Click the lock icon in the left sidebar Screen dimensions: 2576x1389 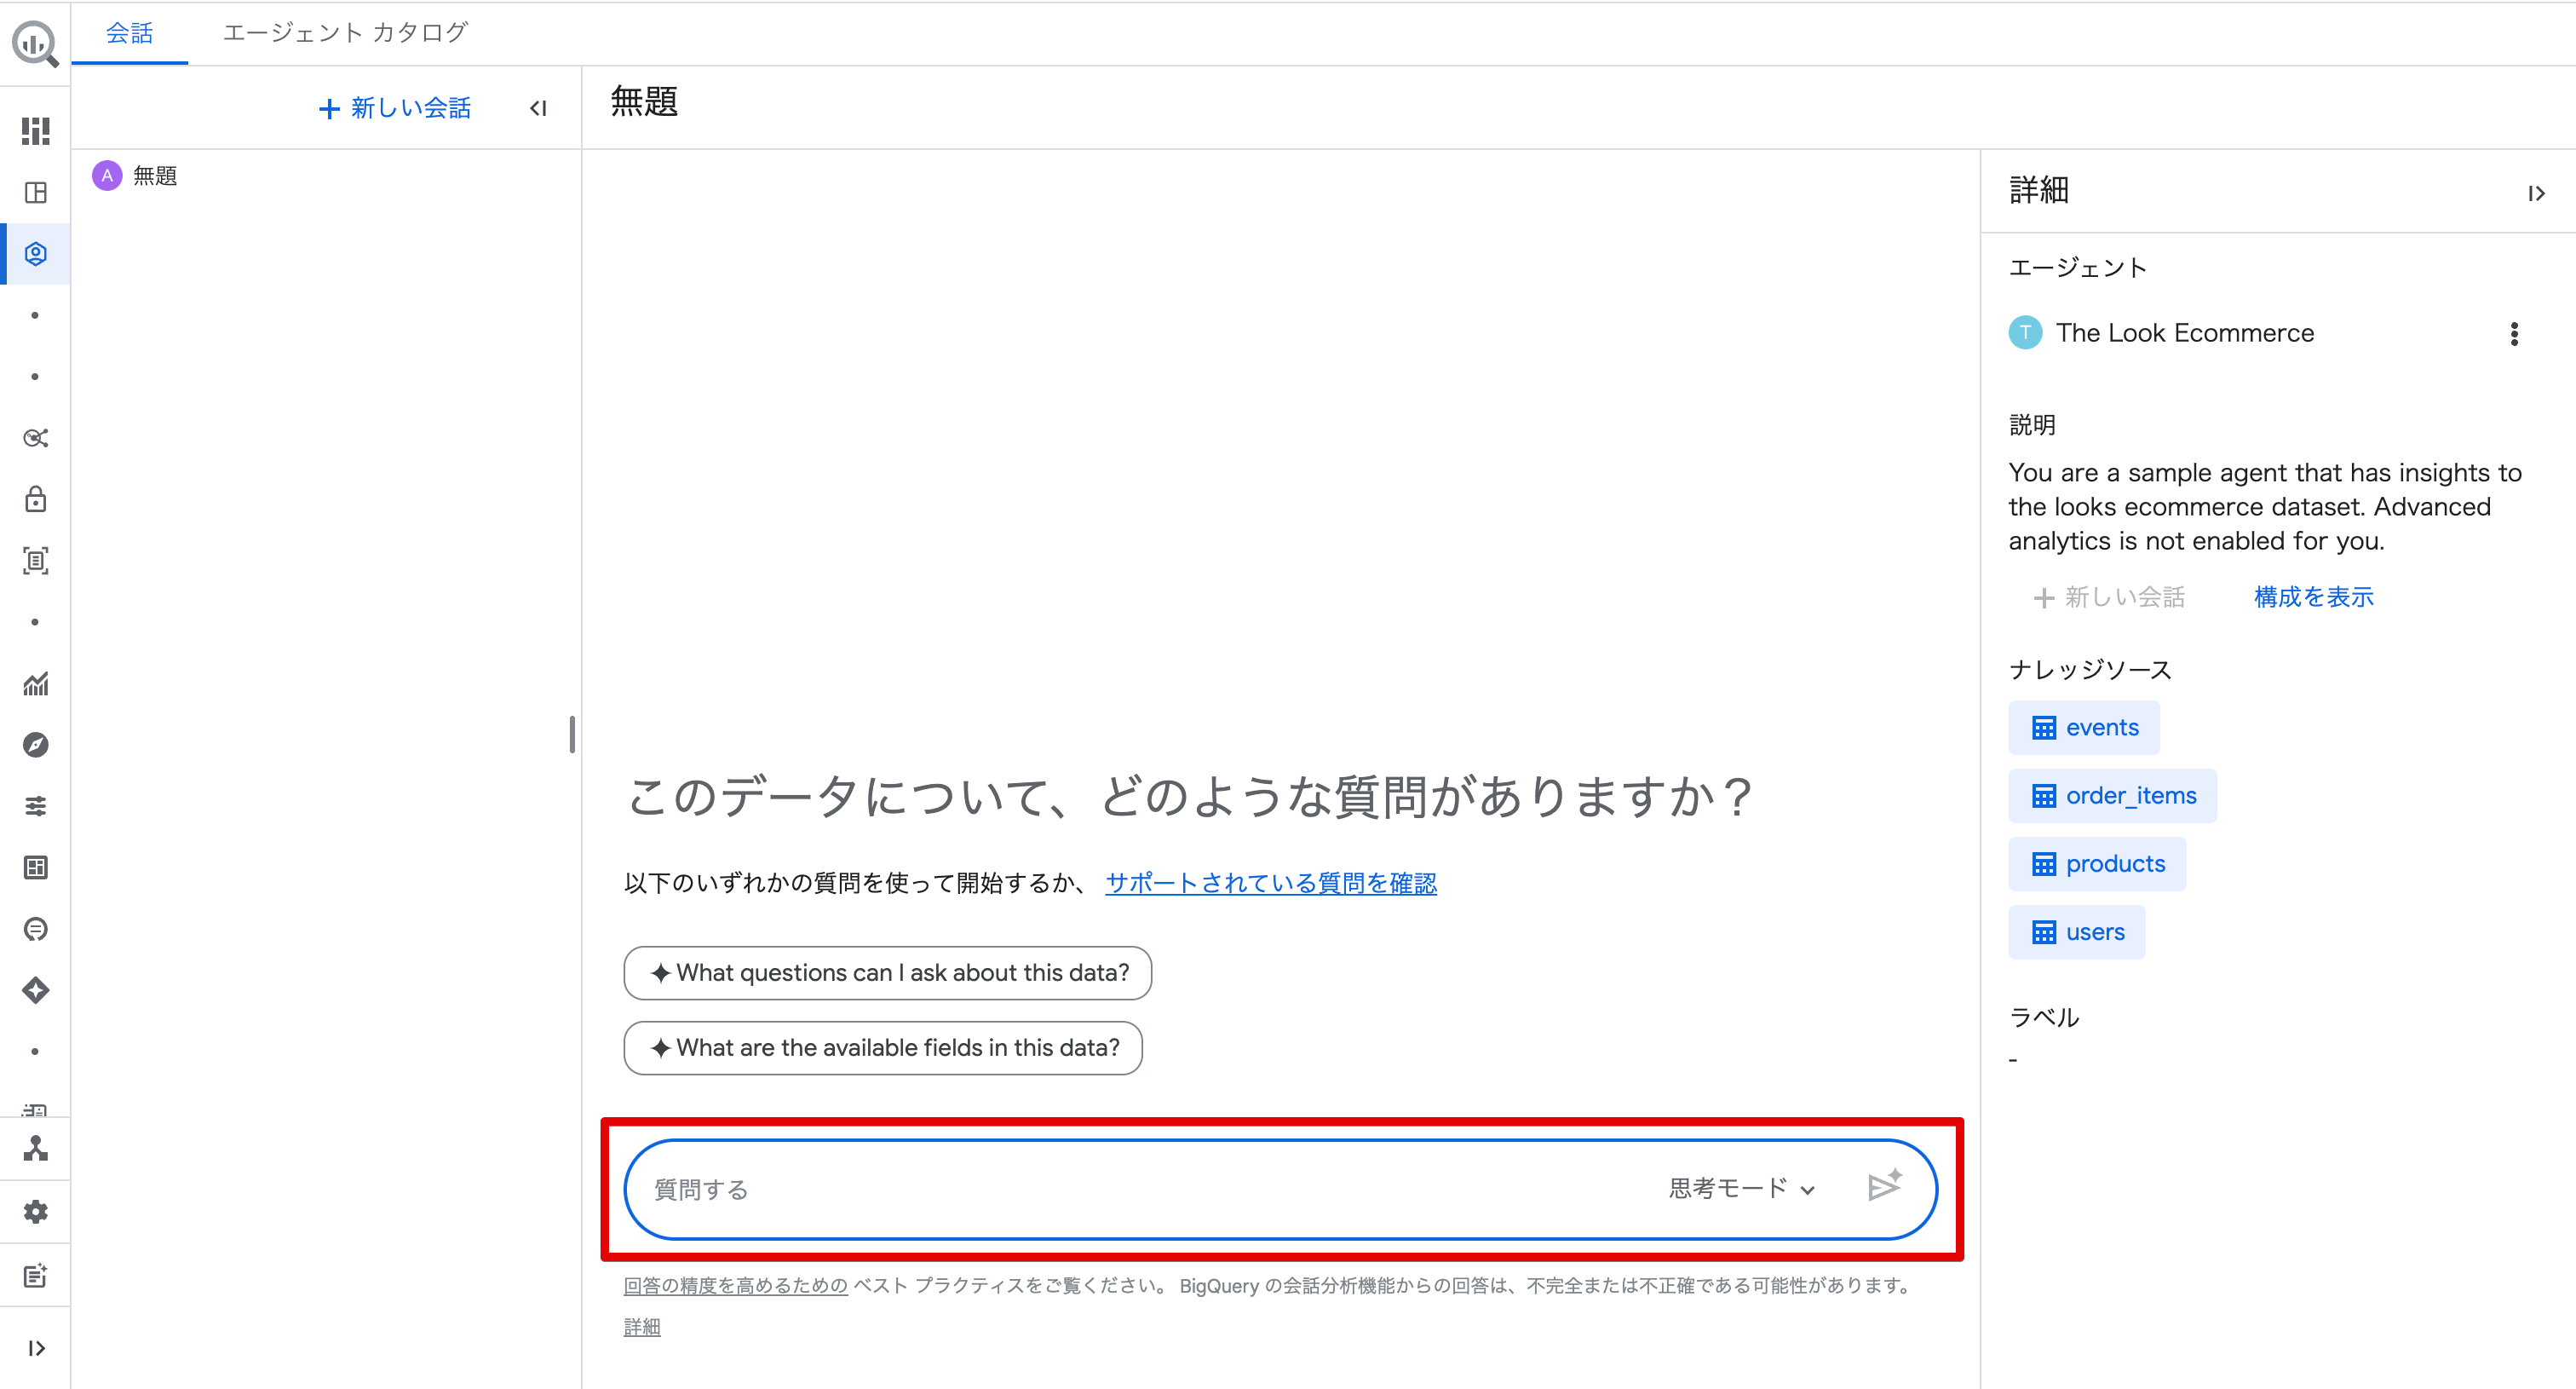pyautogui.click(x=35, y=500)
